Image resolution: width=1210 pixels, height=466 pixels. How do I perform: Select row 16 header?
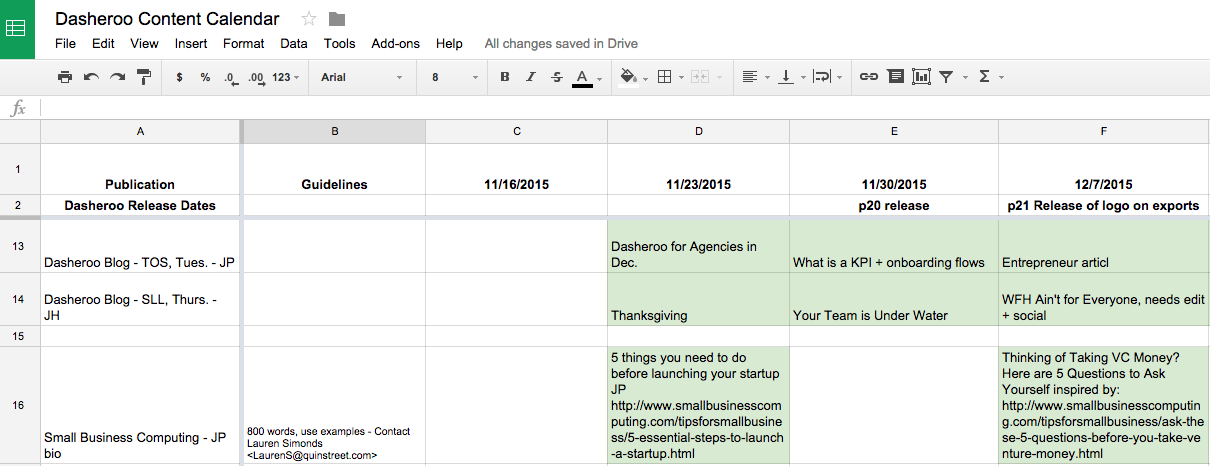19,406
